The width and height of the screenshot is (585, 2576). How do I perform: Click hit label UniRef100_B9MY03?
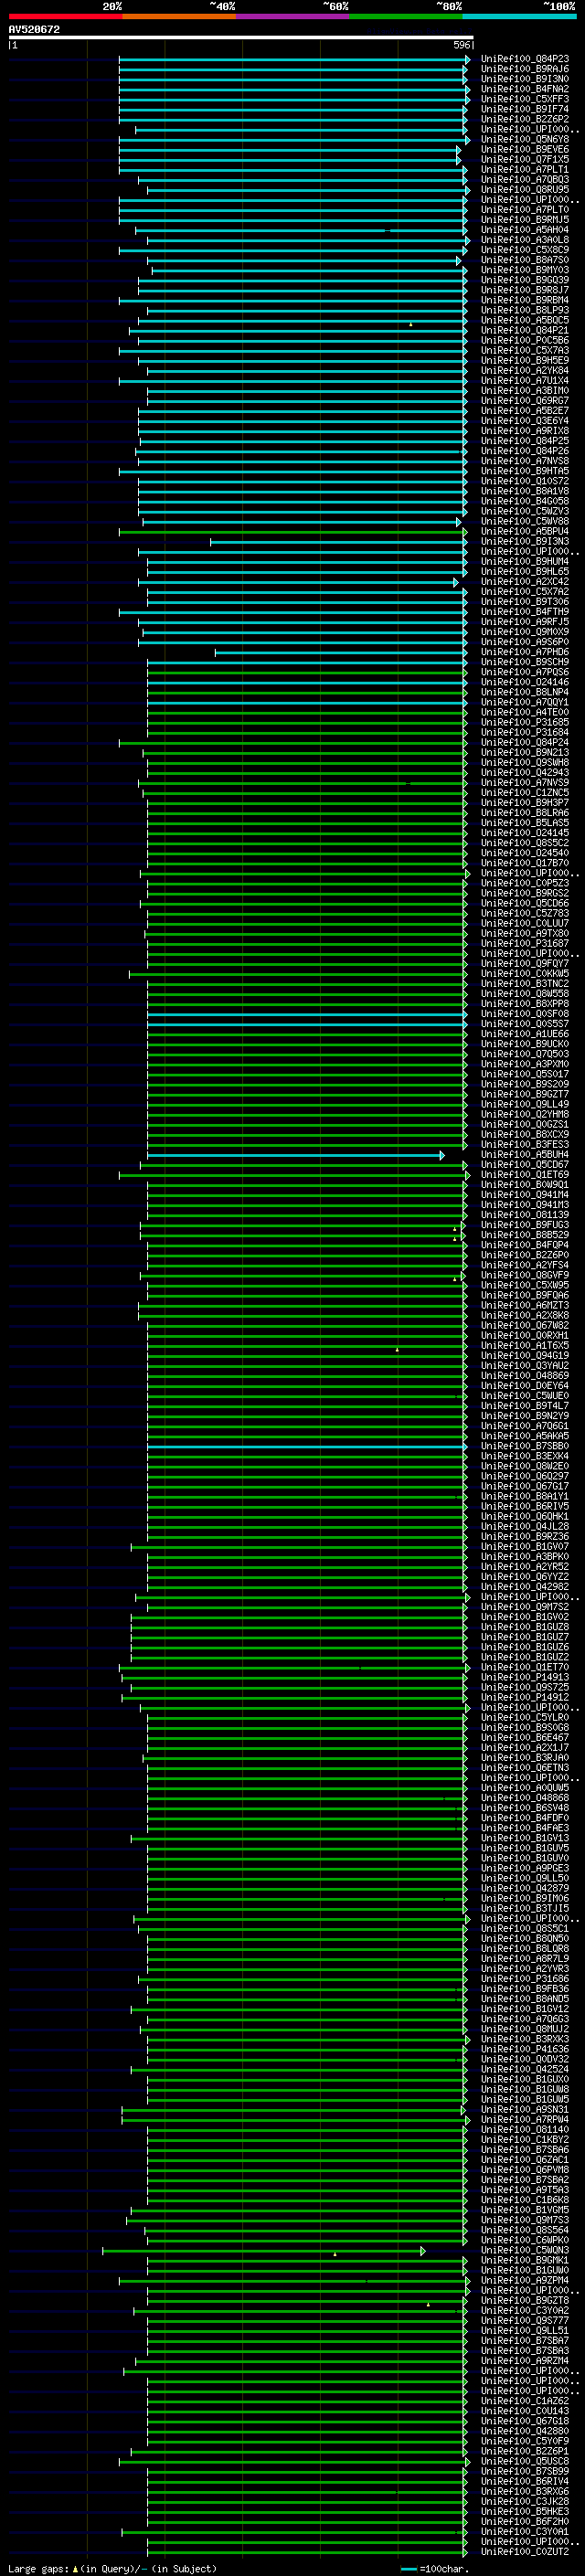pyautogui.click(x=525, y=270)
